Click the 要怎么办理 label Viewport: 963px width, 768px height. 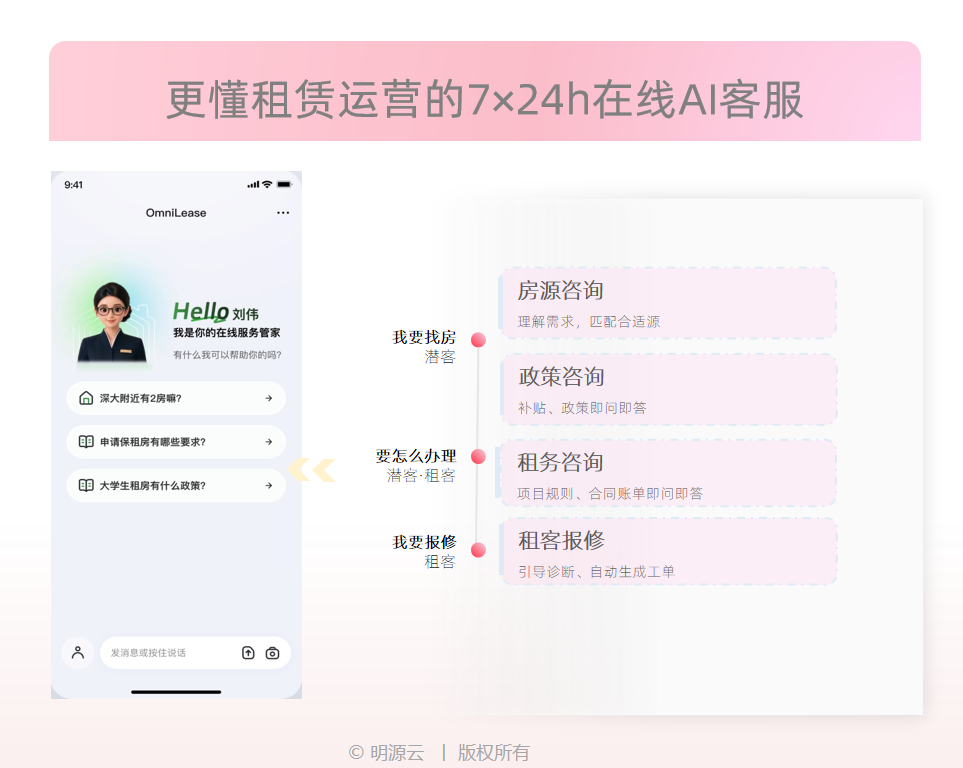click(416, 456)
